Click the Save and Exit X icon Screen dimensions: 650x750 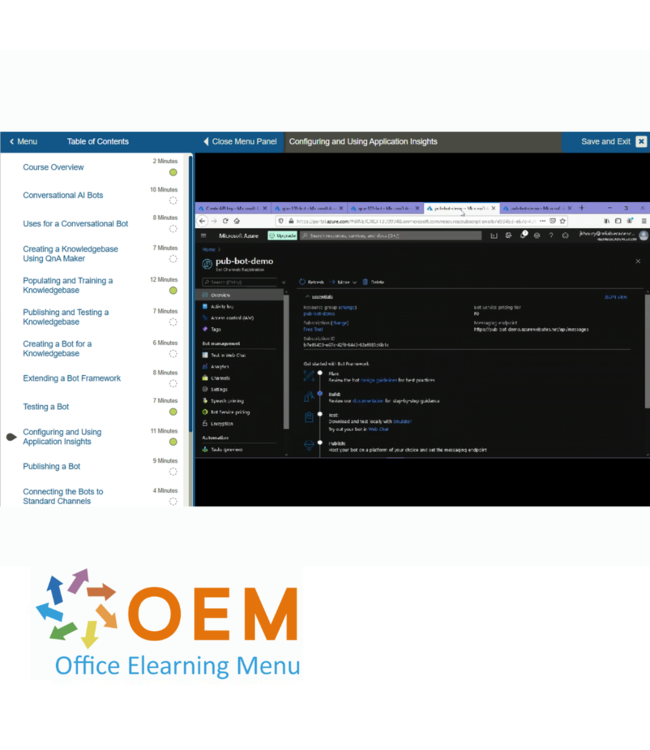tap(641, 142)
